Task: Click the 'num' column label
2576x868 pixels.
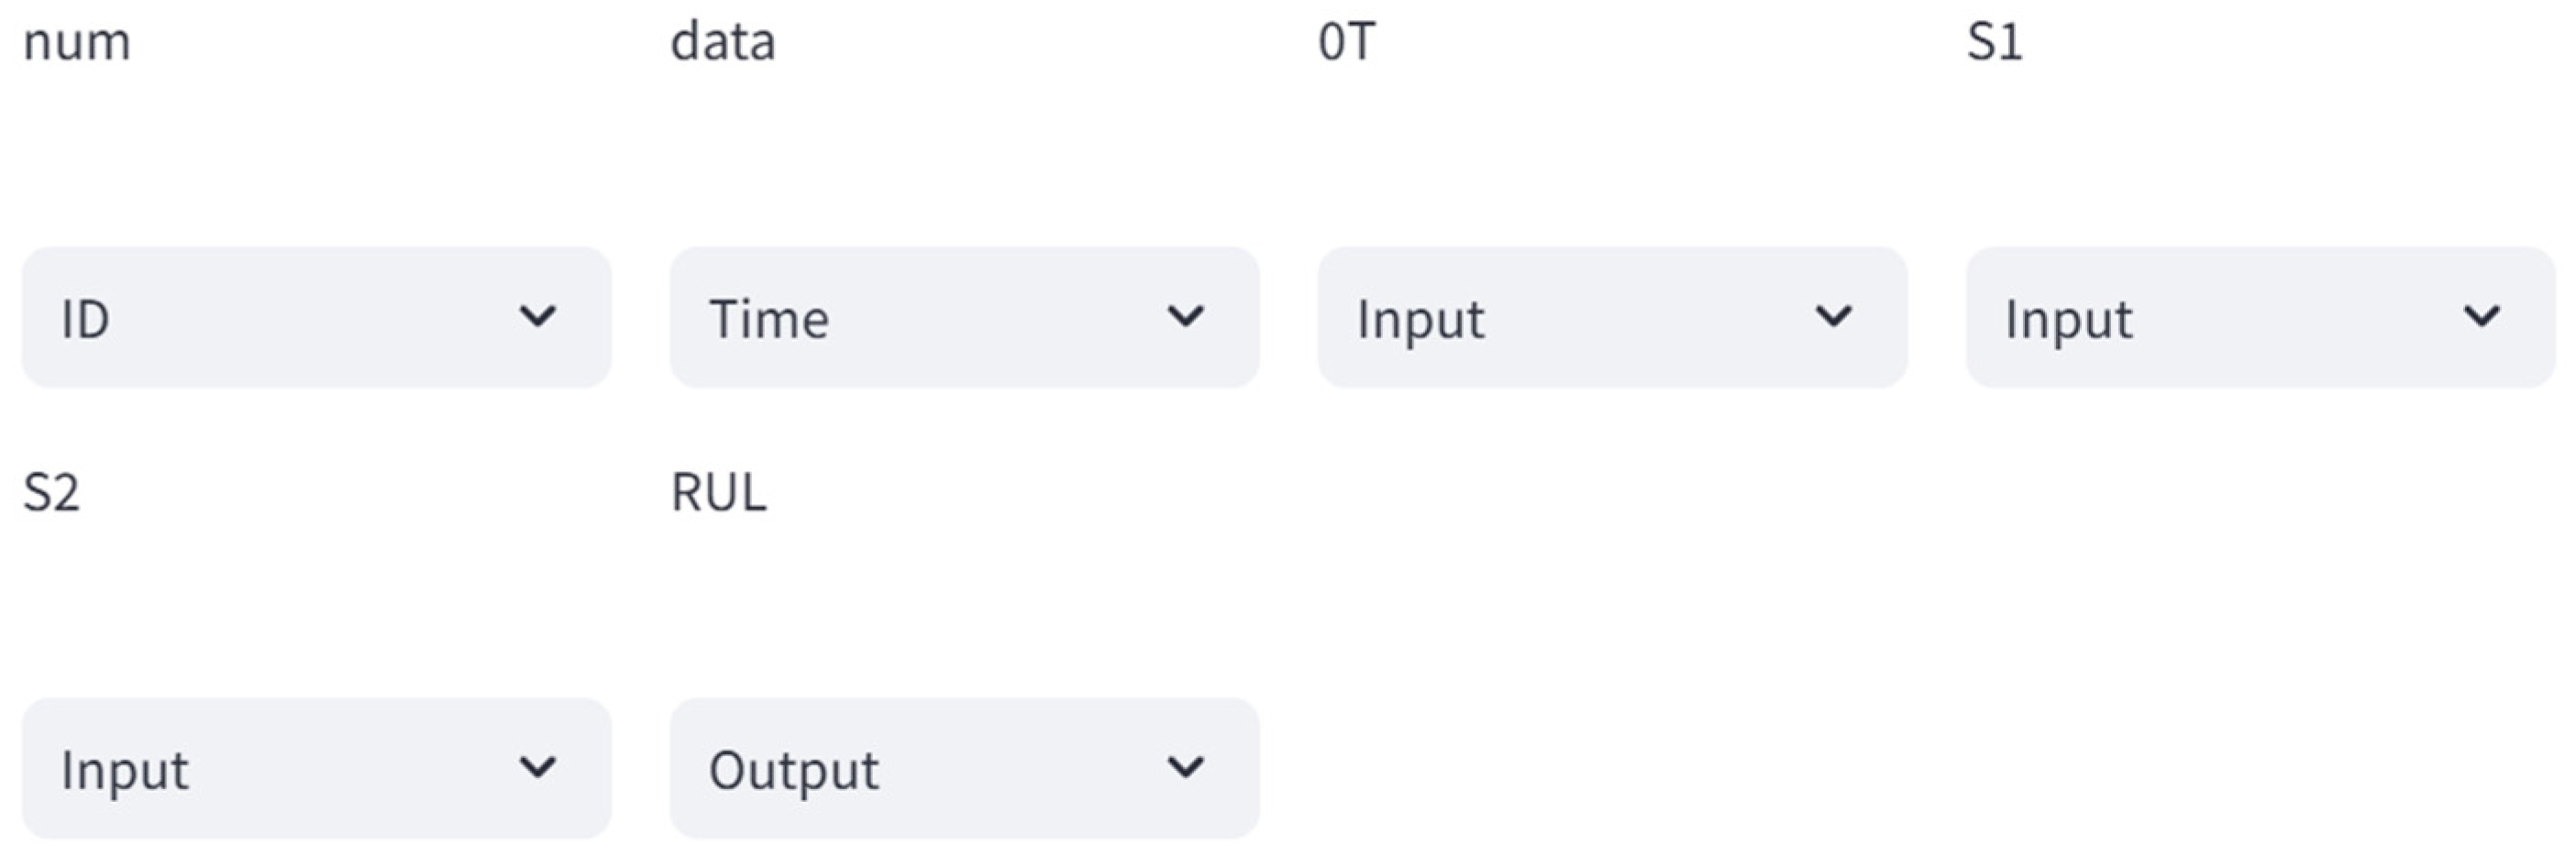Action: coord(77,43)
